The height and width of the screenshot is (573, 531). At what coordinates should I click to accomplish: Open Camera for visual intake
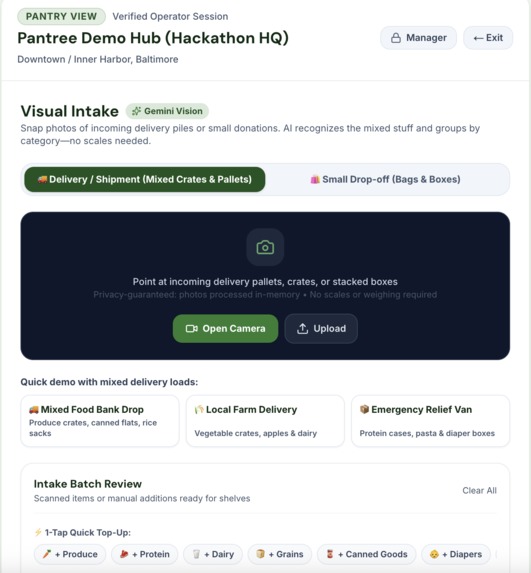click(x=225, y=329)
